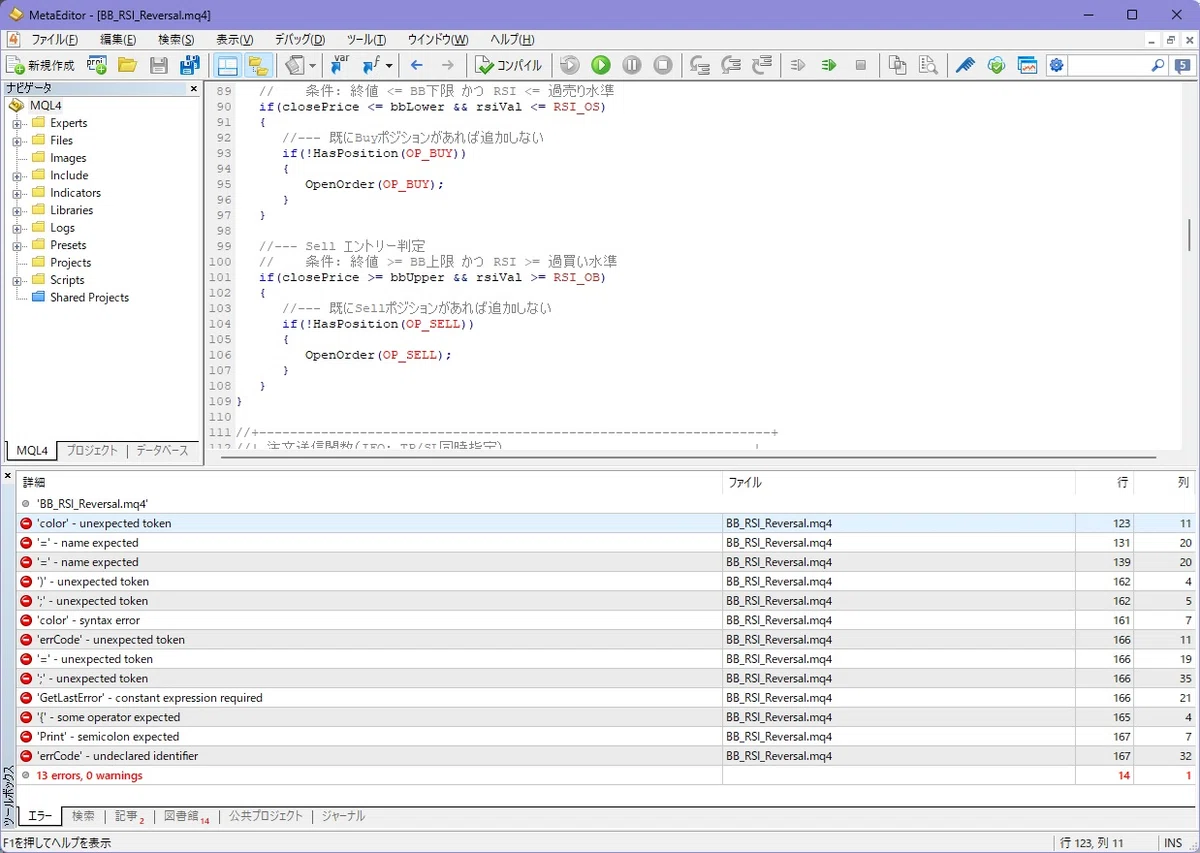
Task: Open file using the yellow folder icon
Action: [x=127, y=65]
